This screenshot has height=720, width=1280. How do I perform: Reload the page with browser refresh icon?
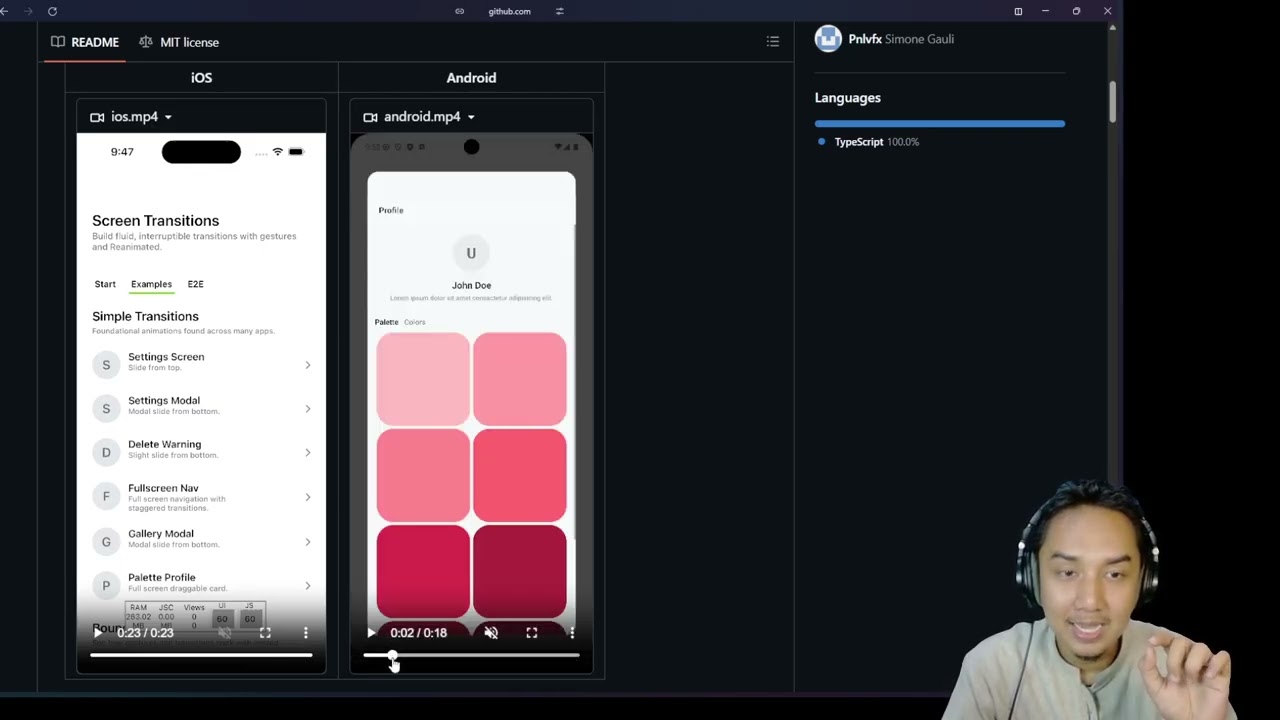click(x=52, y=11)
